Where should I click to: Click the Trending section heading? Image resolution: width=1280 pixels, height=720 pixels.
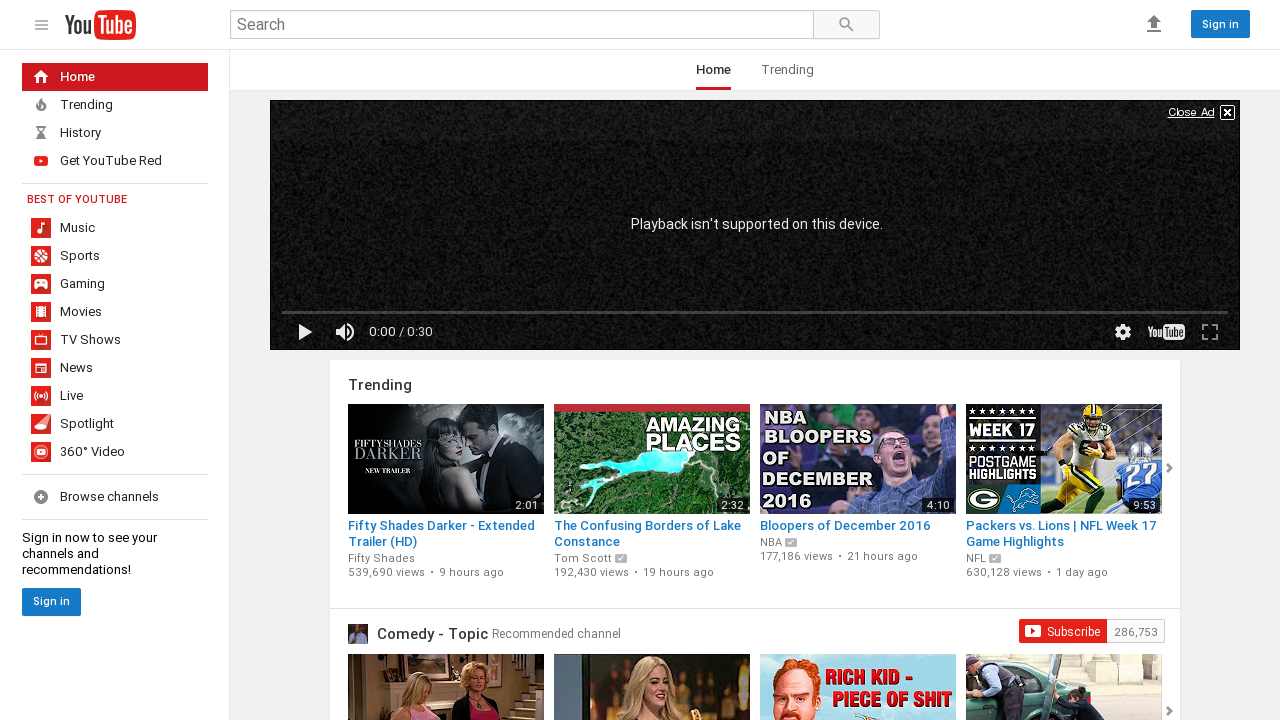click(x=380, y=385)
